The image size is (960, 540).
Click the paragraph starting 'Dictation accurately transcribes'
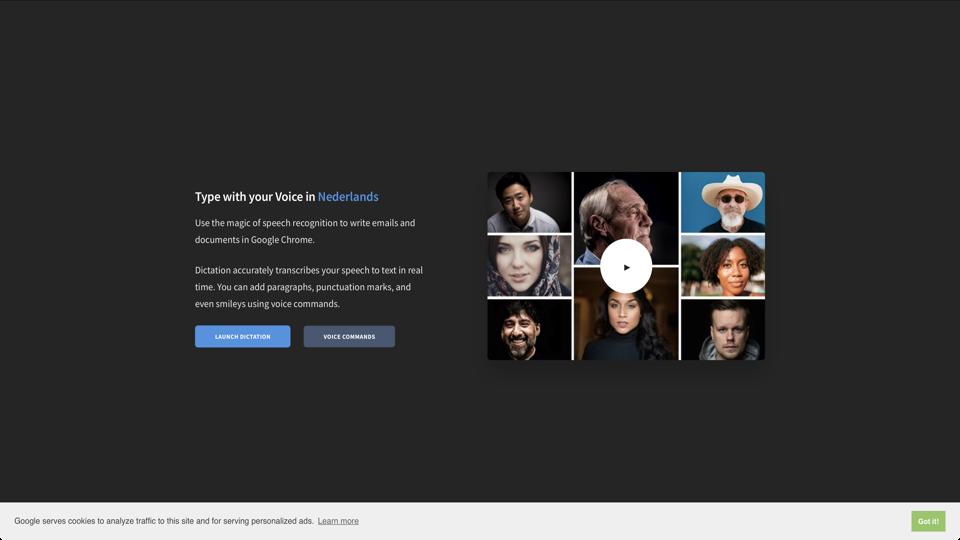(x=309, y=287)
